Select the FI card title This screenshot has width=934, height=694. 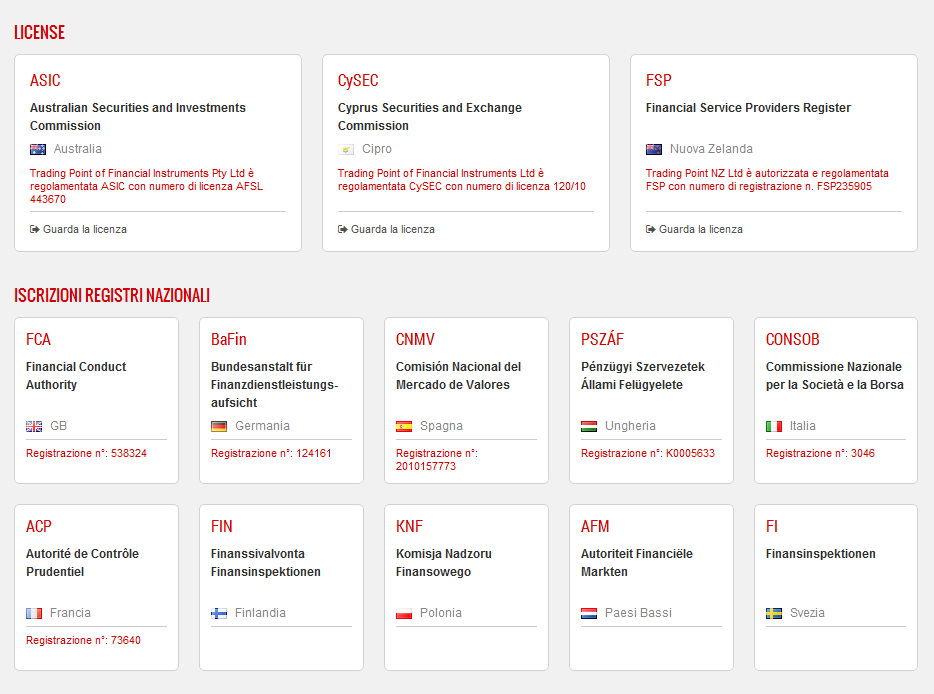pos(772,527)
